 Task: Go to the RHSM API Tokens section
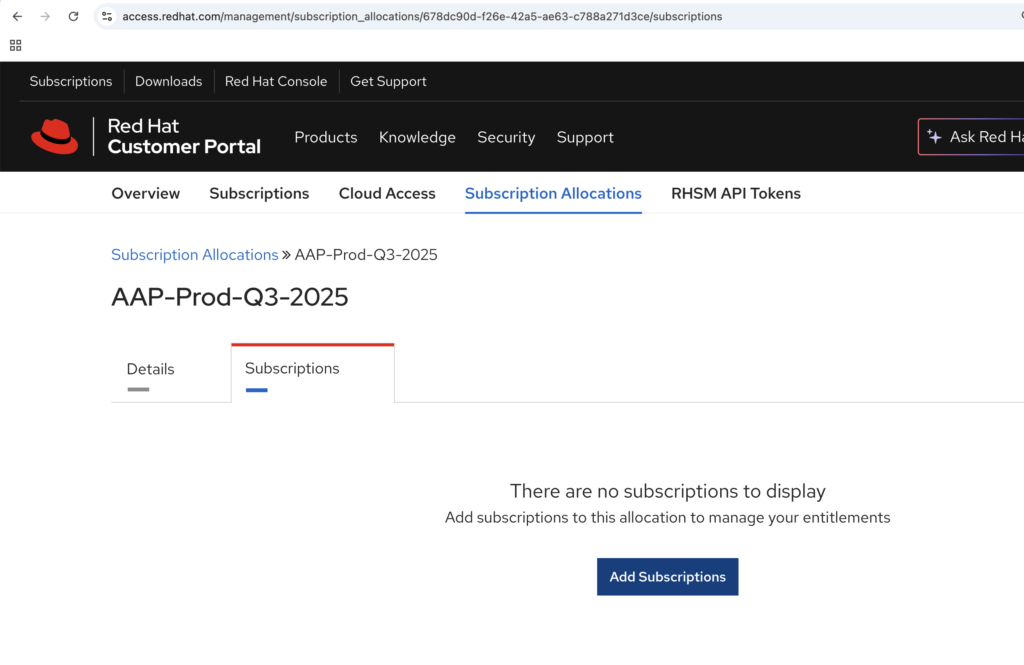pos(736,193)
